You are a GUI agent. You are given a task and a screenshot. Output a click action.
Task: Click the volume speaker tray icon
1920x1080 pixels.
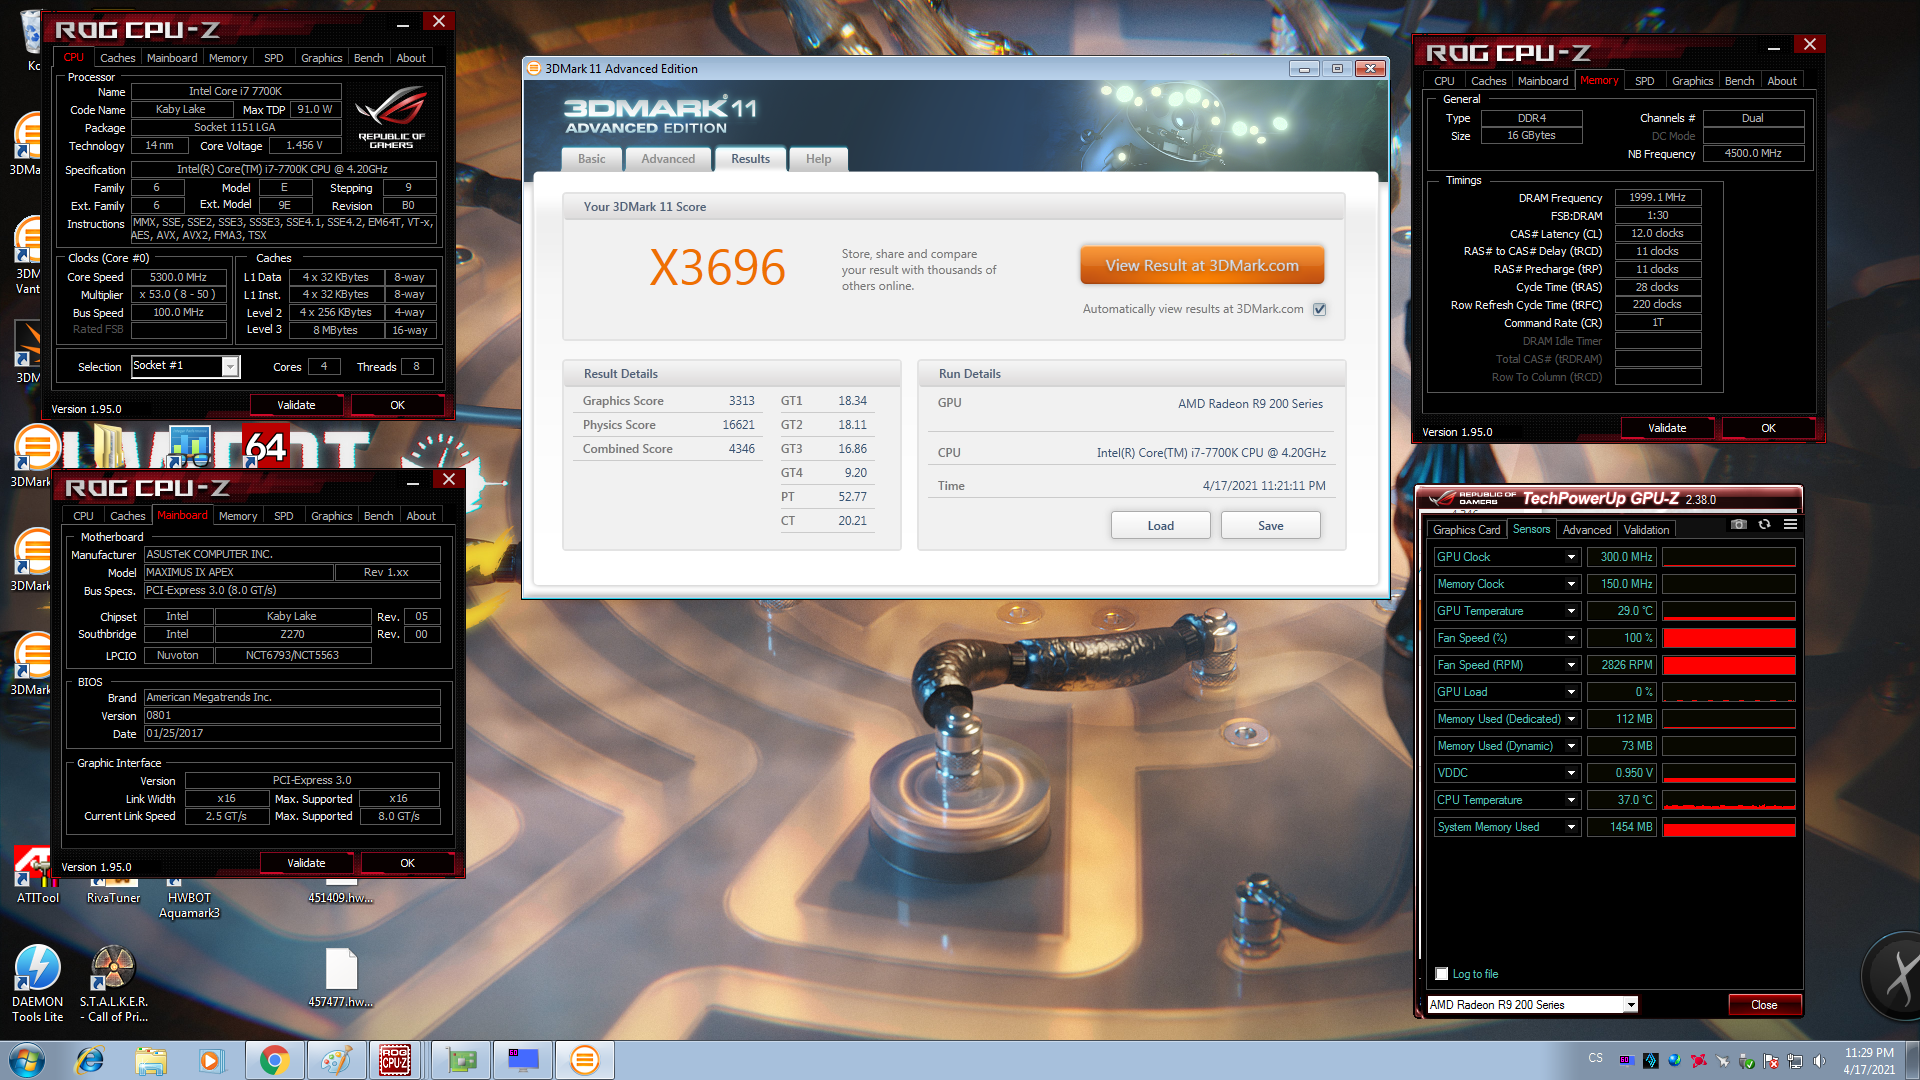pyautogui.click(x=1819, y=1061)
